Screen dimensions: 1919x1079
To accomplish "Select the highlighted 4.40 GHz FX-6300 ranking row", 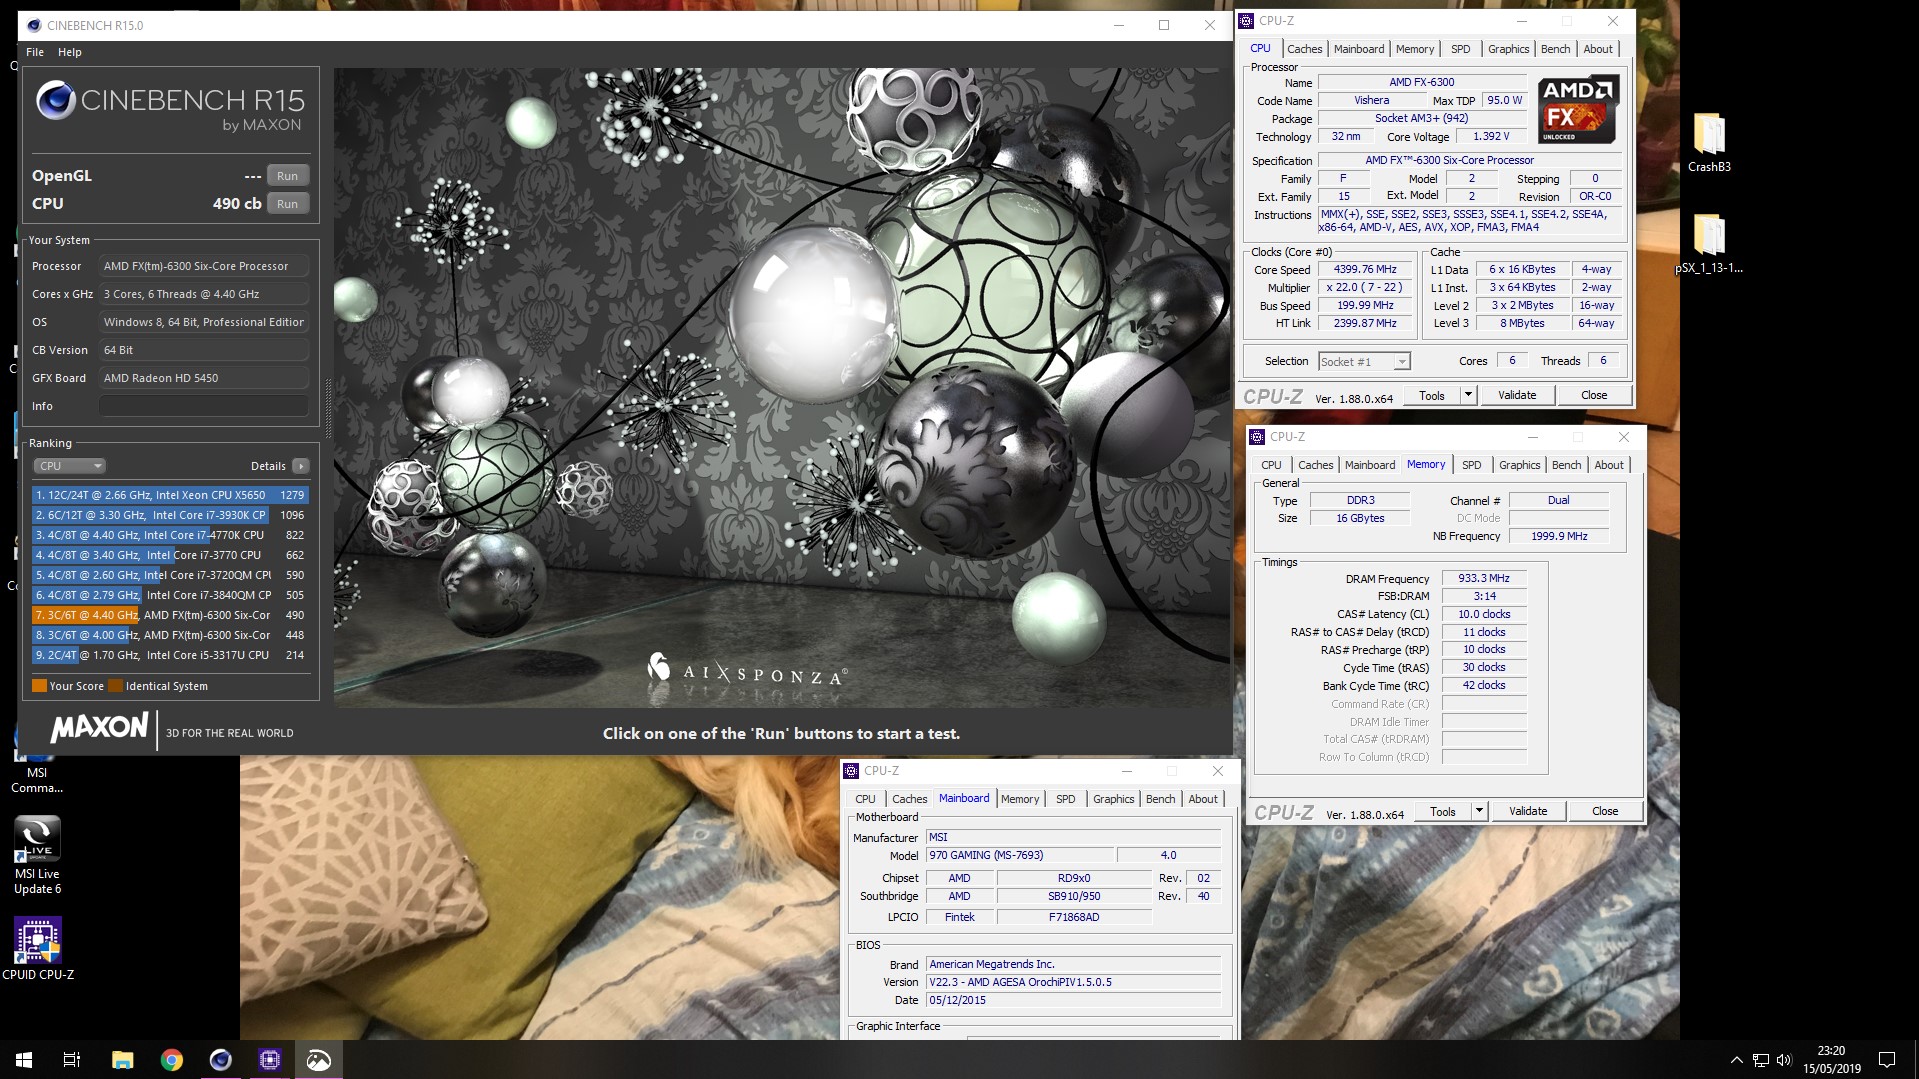I will [169, 615].
